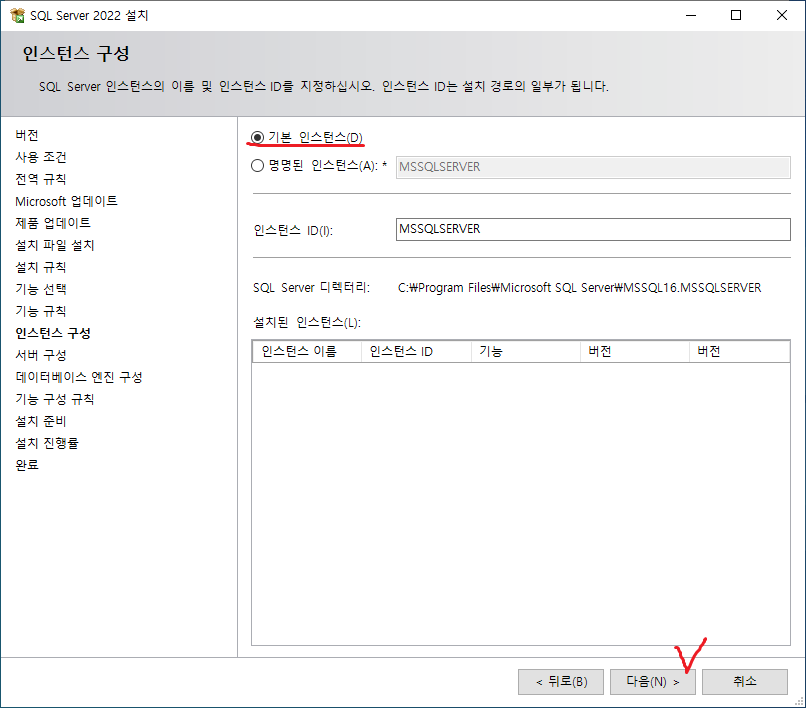The height and width of the screenshot is (708, 806).
Task: Select the bold 인스턴스 구성 sidebar step
Action: [53, 333]
